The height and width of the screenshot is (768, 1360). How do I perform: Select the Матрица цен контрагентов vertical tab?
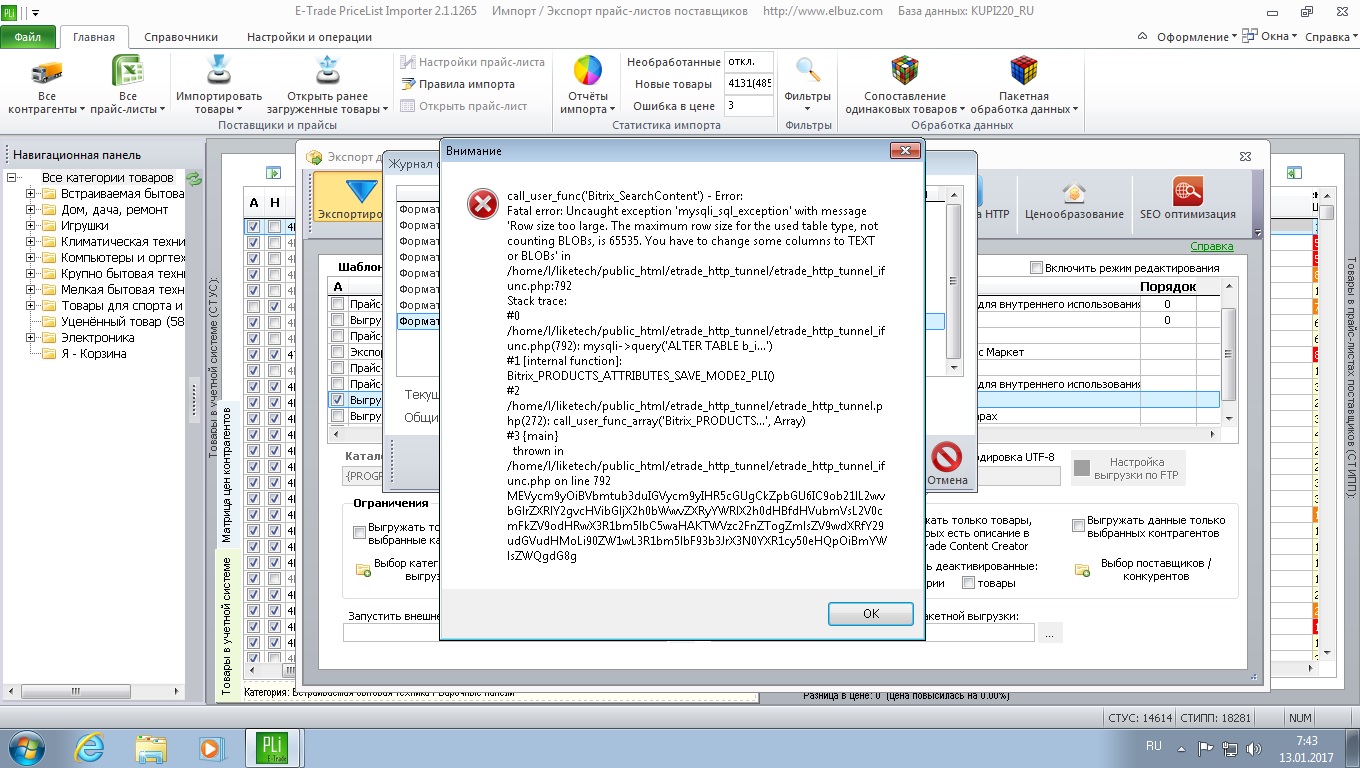pyautogui.click(x=227, y=473)
